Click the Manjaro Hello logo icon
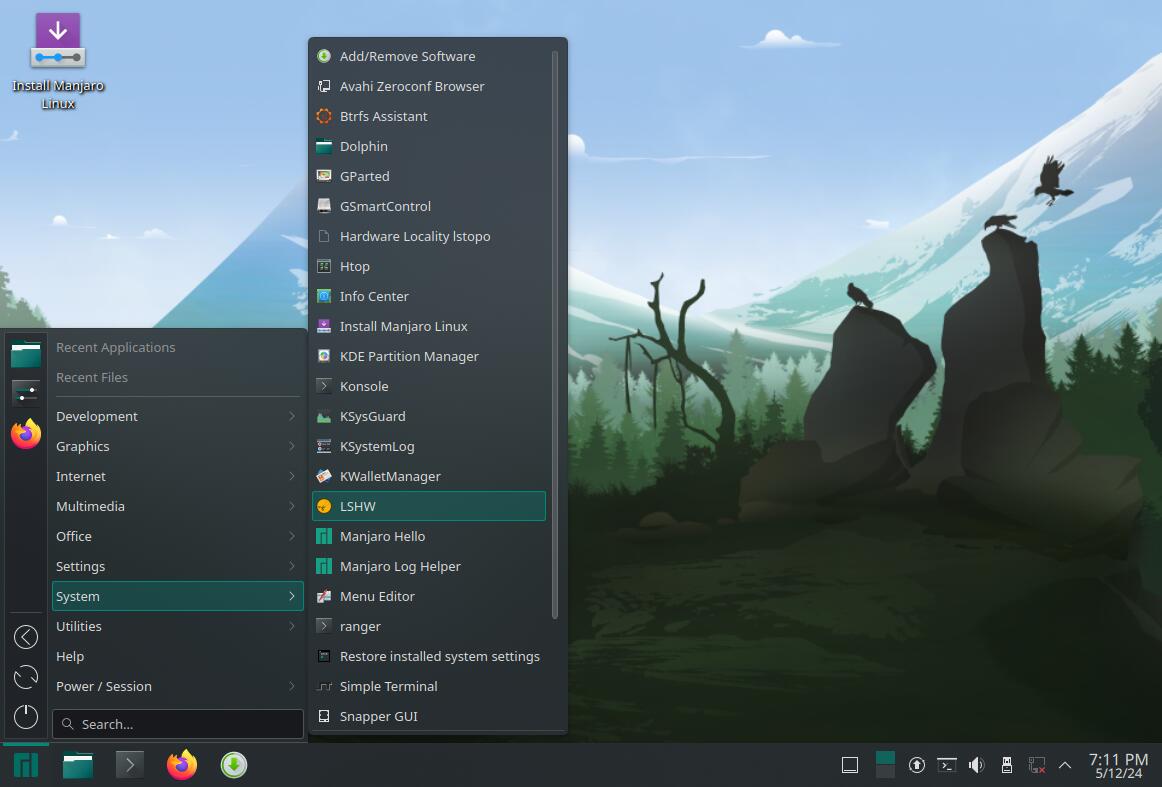 coord(324,537)
